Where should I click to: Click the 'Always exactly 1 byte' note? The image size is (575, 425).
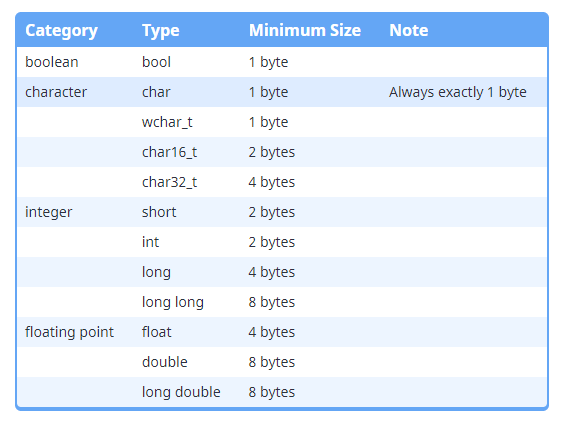coord(458,92)
